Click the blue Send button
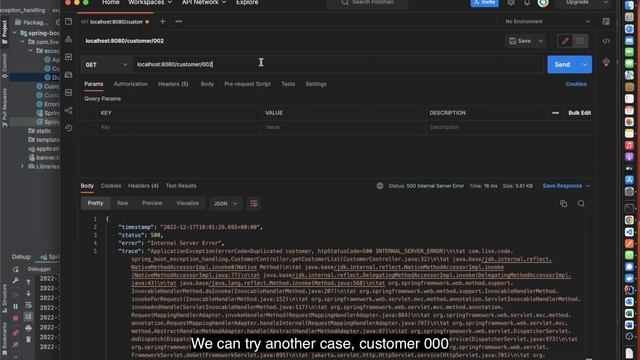The image size is (640, 360). [562, 64]
